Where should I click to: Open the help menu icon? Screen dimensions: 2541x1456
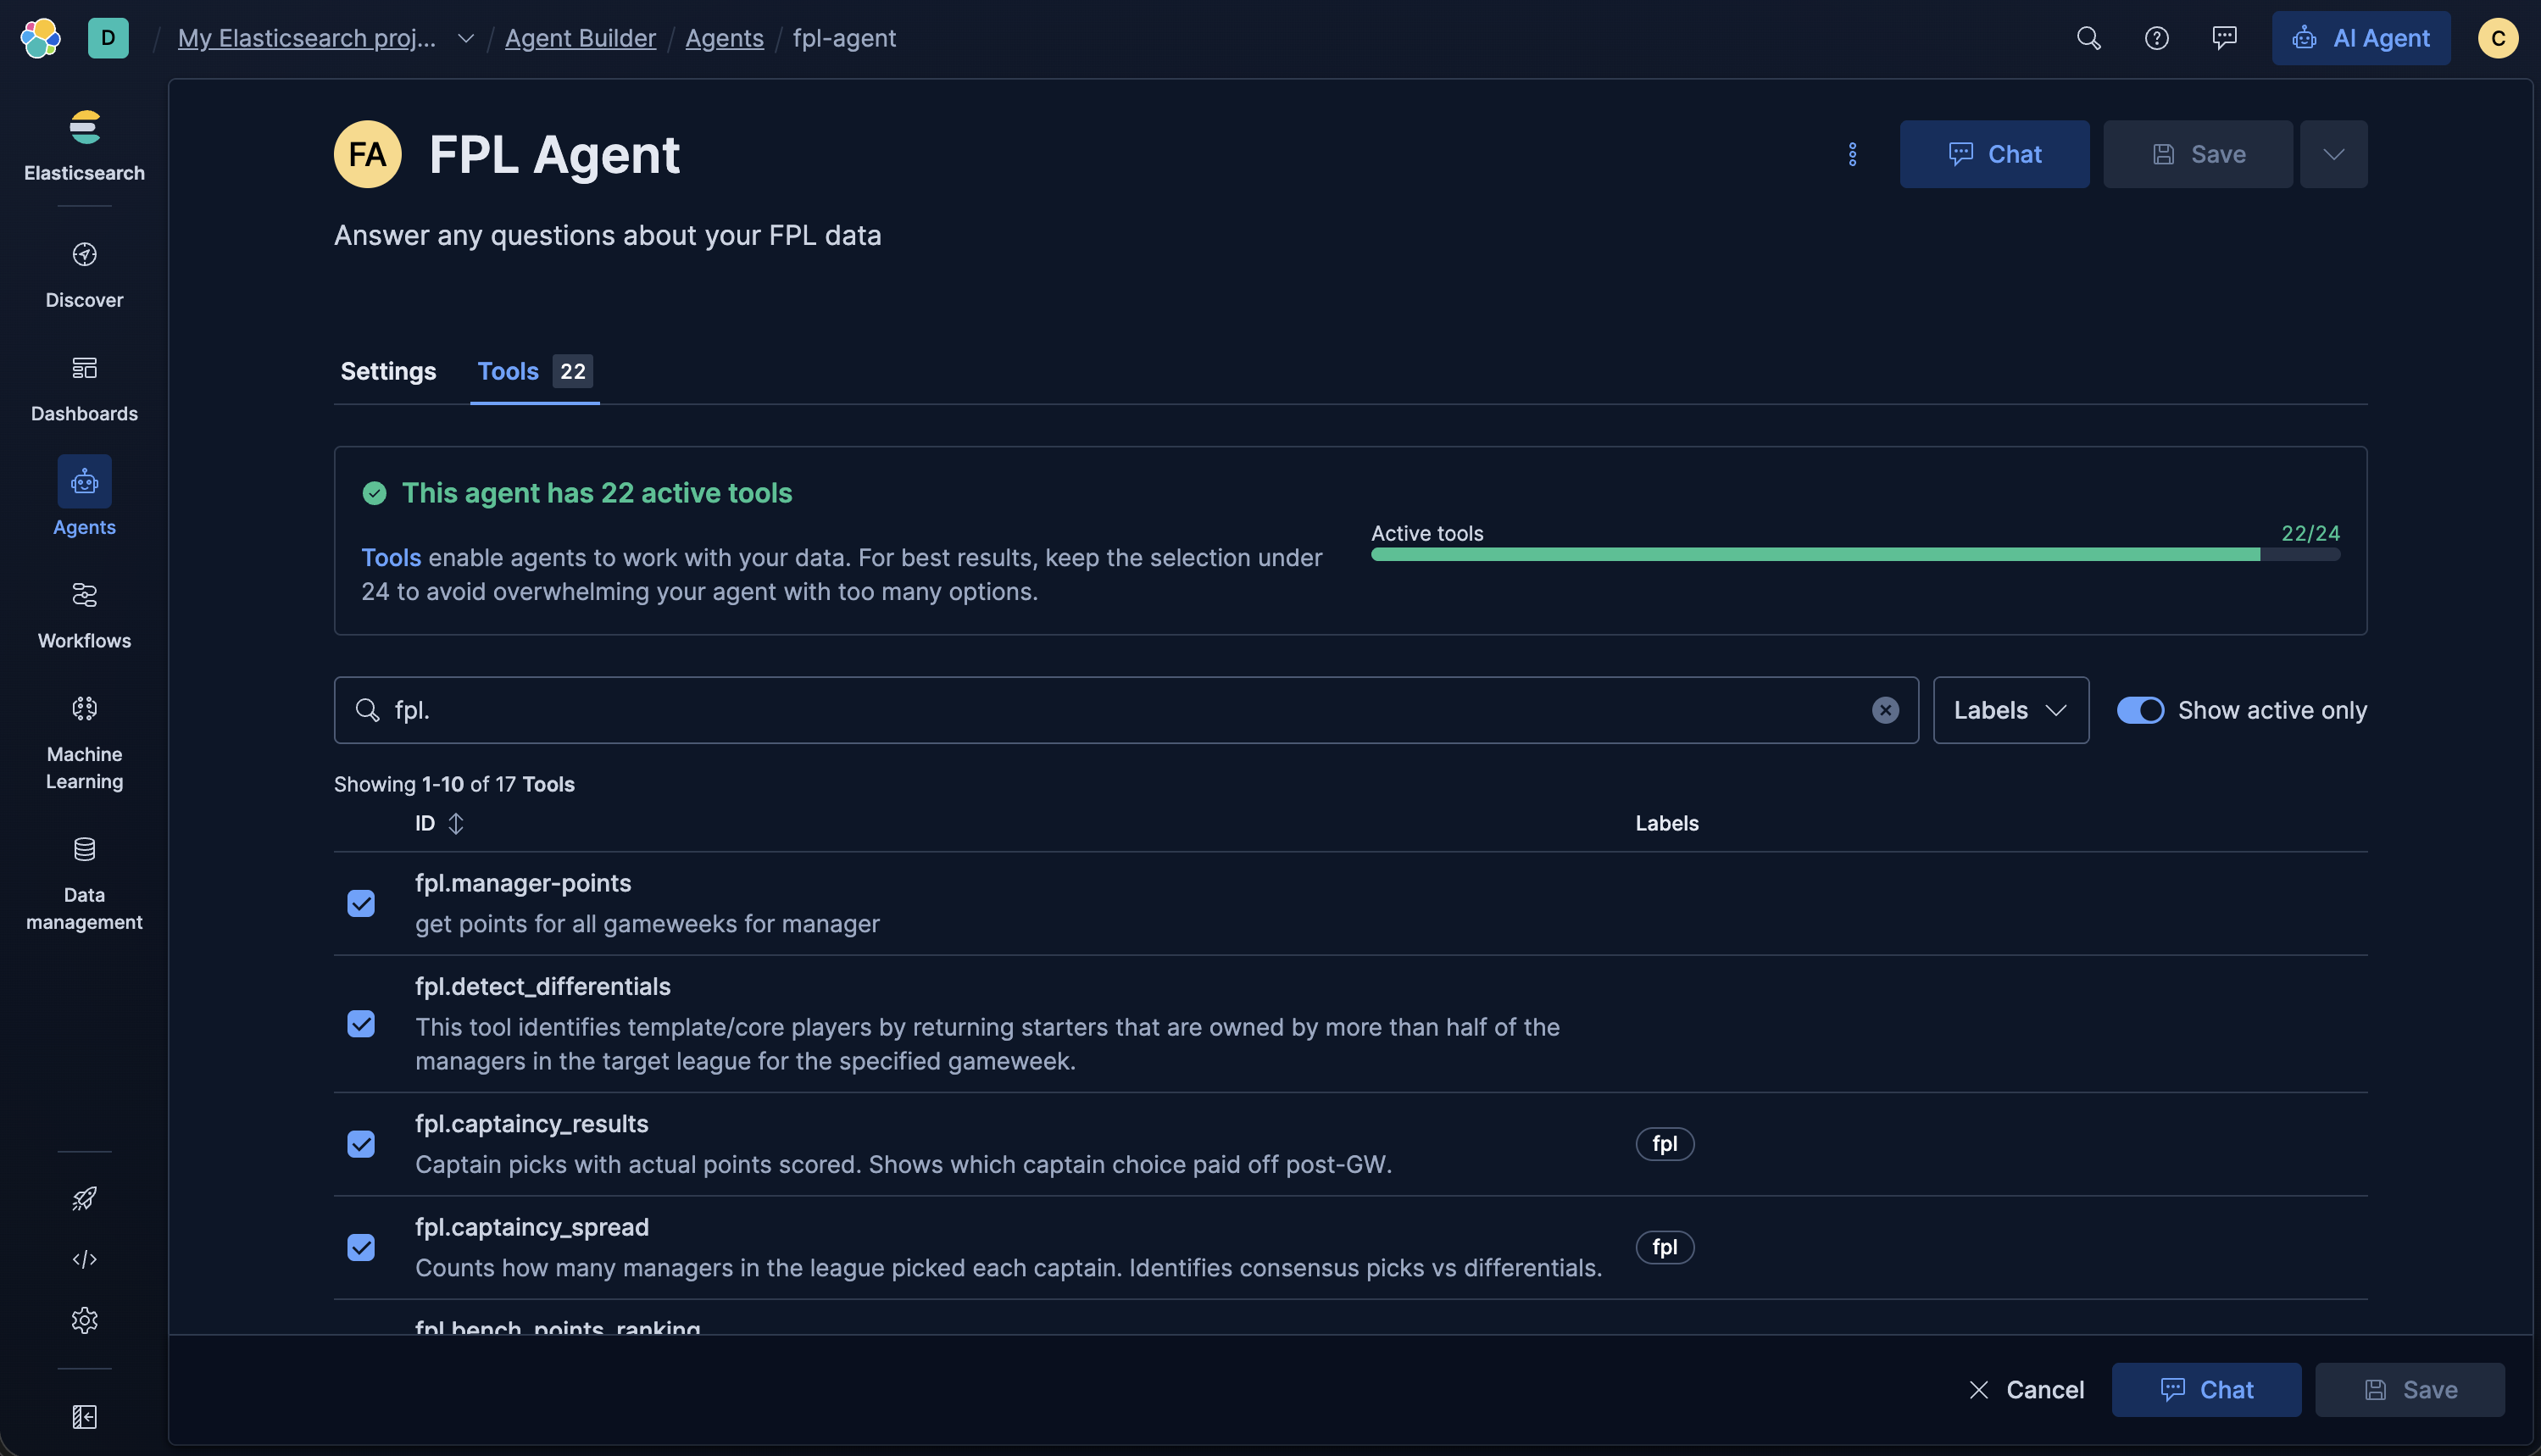(x=2156, y=38)
